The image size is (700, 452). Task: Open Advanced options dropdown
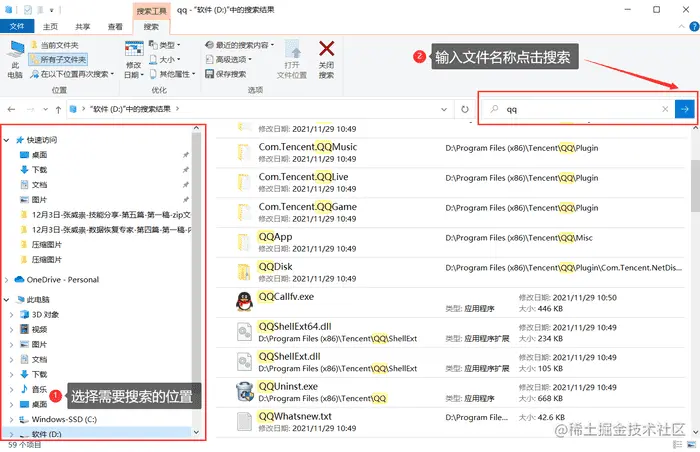click(229, 59)
